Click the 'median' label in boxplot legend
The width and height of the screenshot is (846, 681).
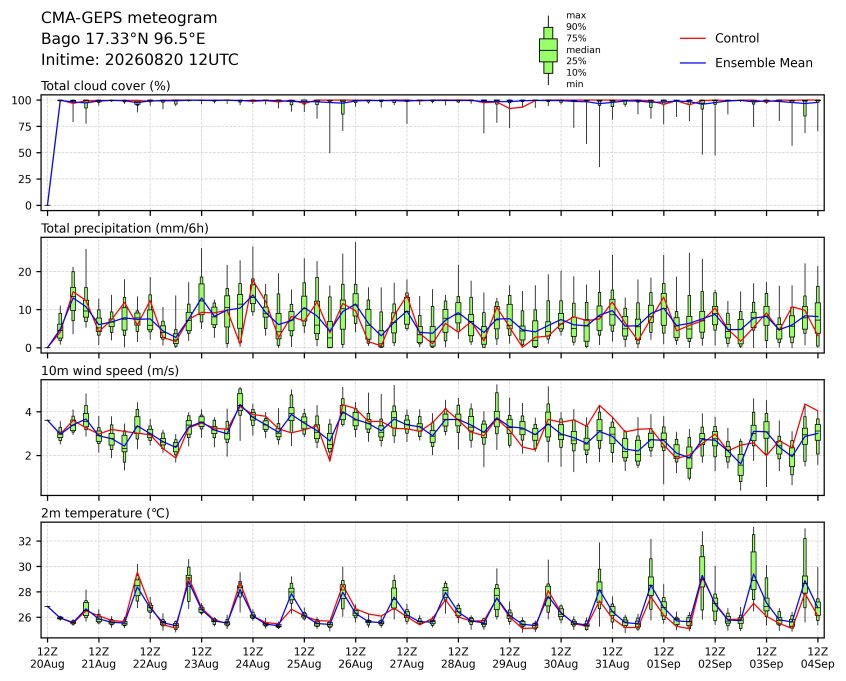pyautogui.click(x=583, y=50)
